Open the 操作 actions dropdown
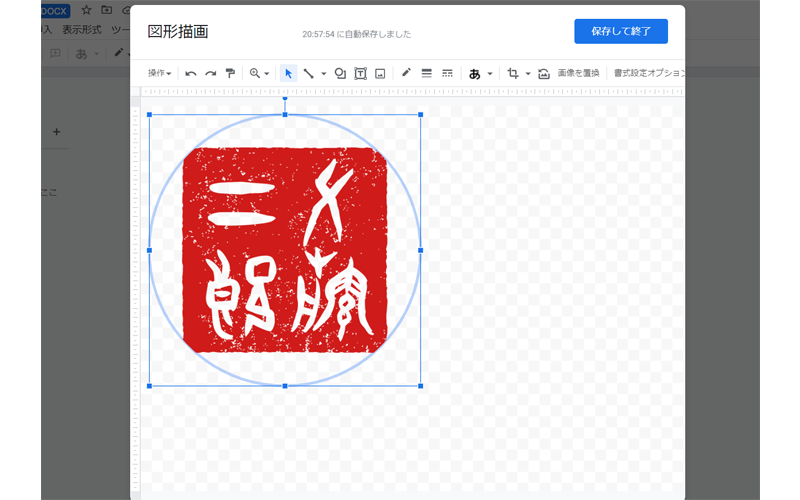The width and height of the screenshot is (800, 500). 159,73
